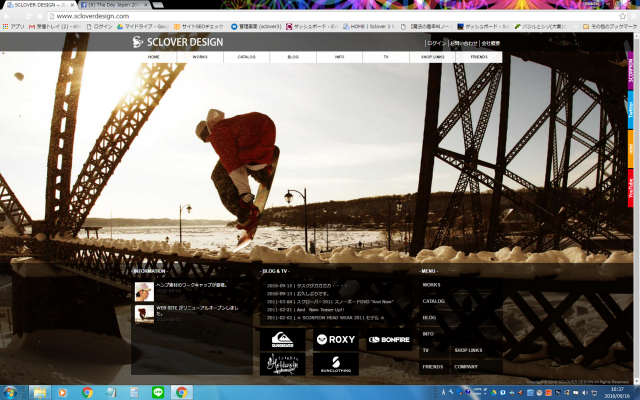640x400 pixels.
Task: Click the handwritten script brand logo tile
Action: click(x=282, y=364)
